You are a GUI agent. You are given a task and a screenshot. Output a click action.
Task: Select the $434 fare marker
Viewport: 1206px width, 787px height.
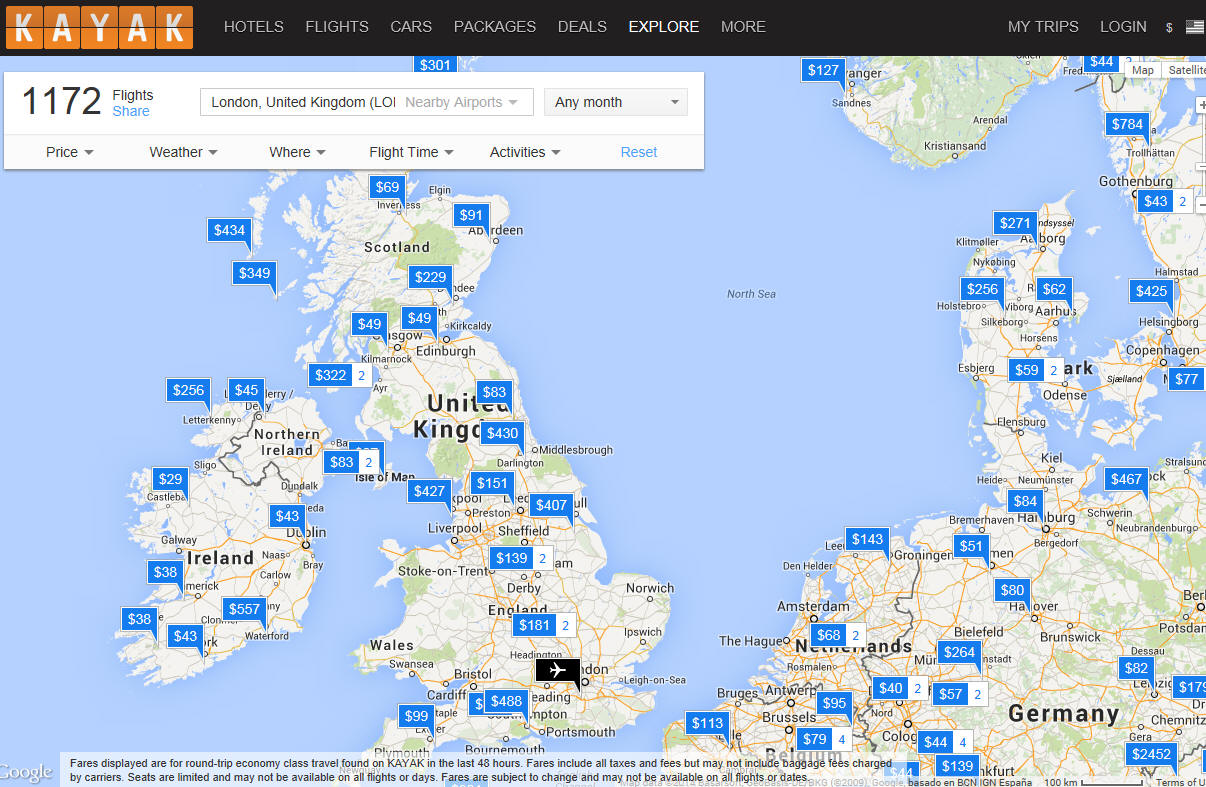pyautogui.click(x=229, y=230)
